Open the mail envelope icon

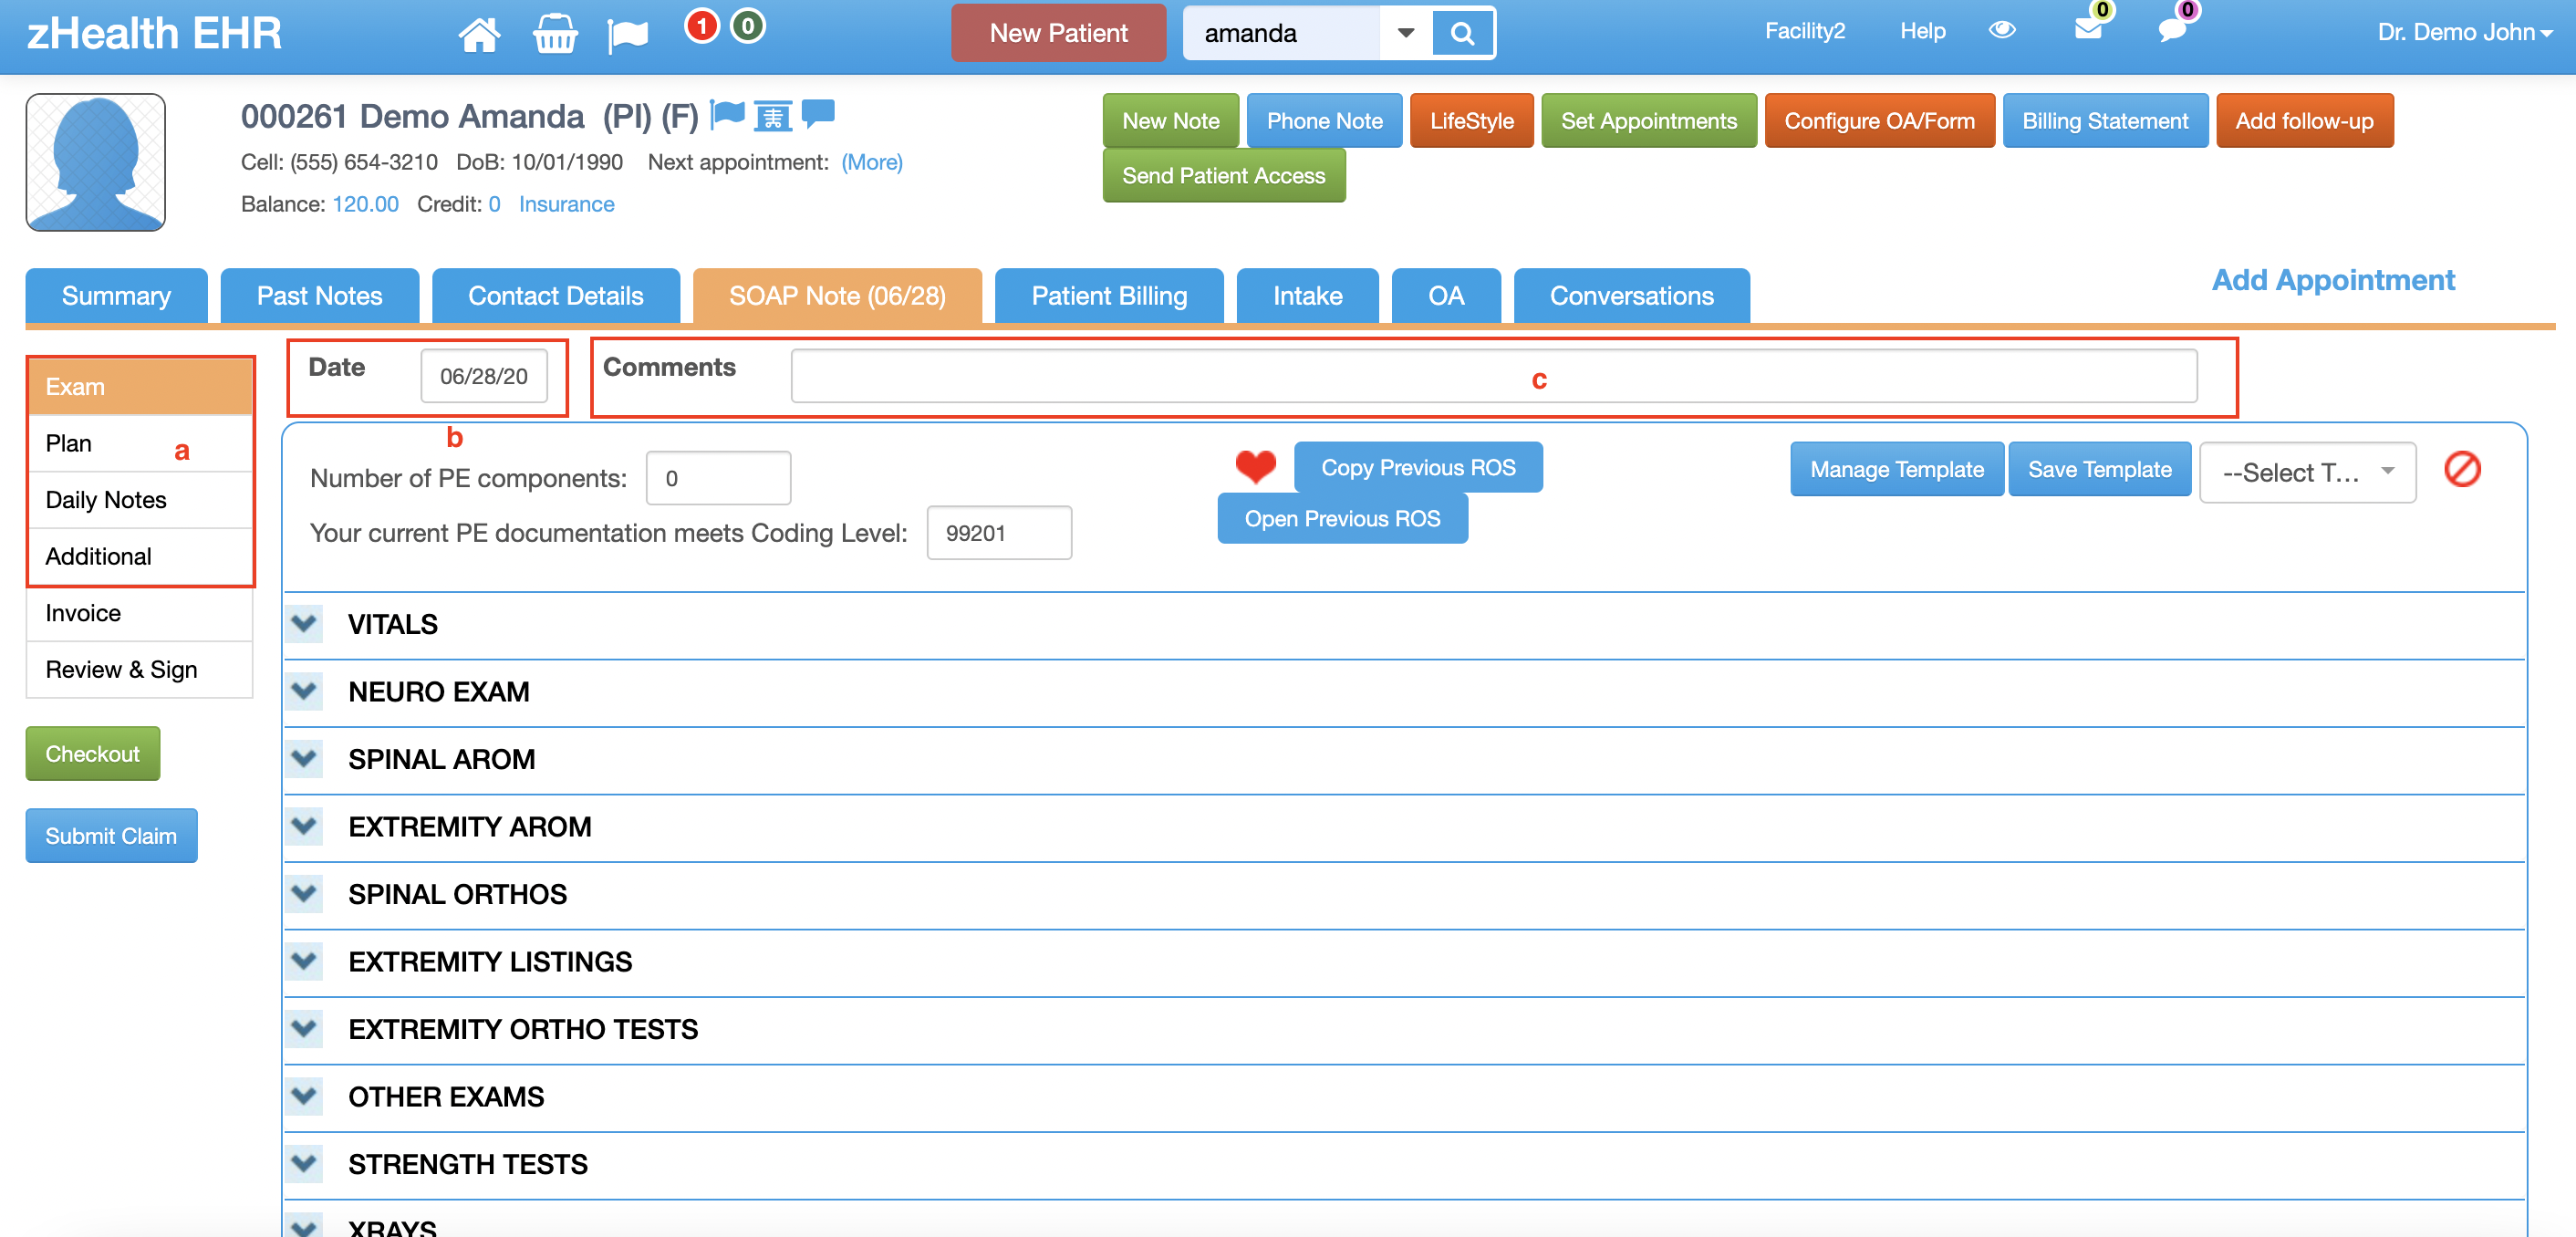click(x=2088, y=29)
